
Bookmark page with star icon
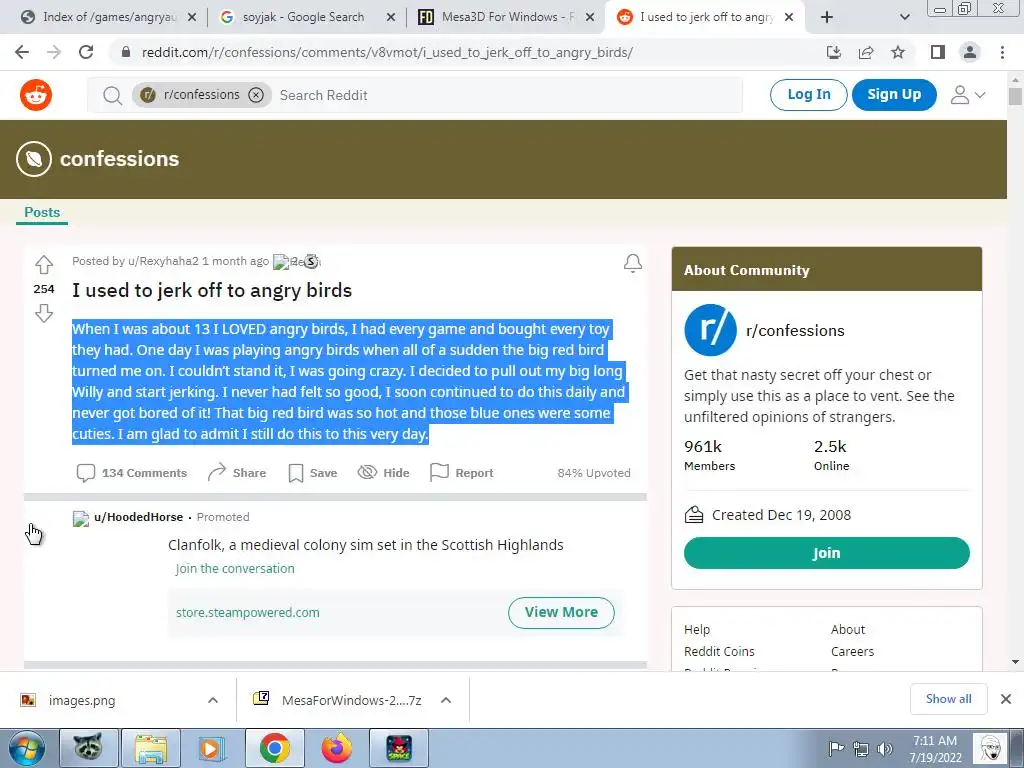(898, 52)
